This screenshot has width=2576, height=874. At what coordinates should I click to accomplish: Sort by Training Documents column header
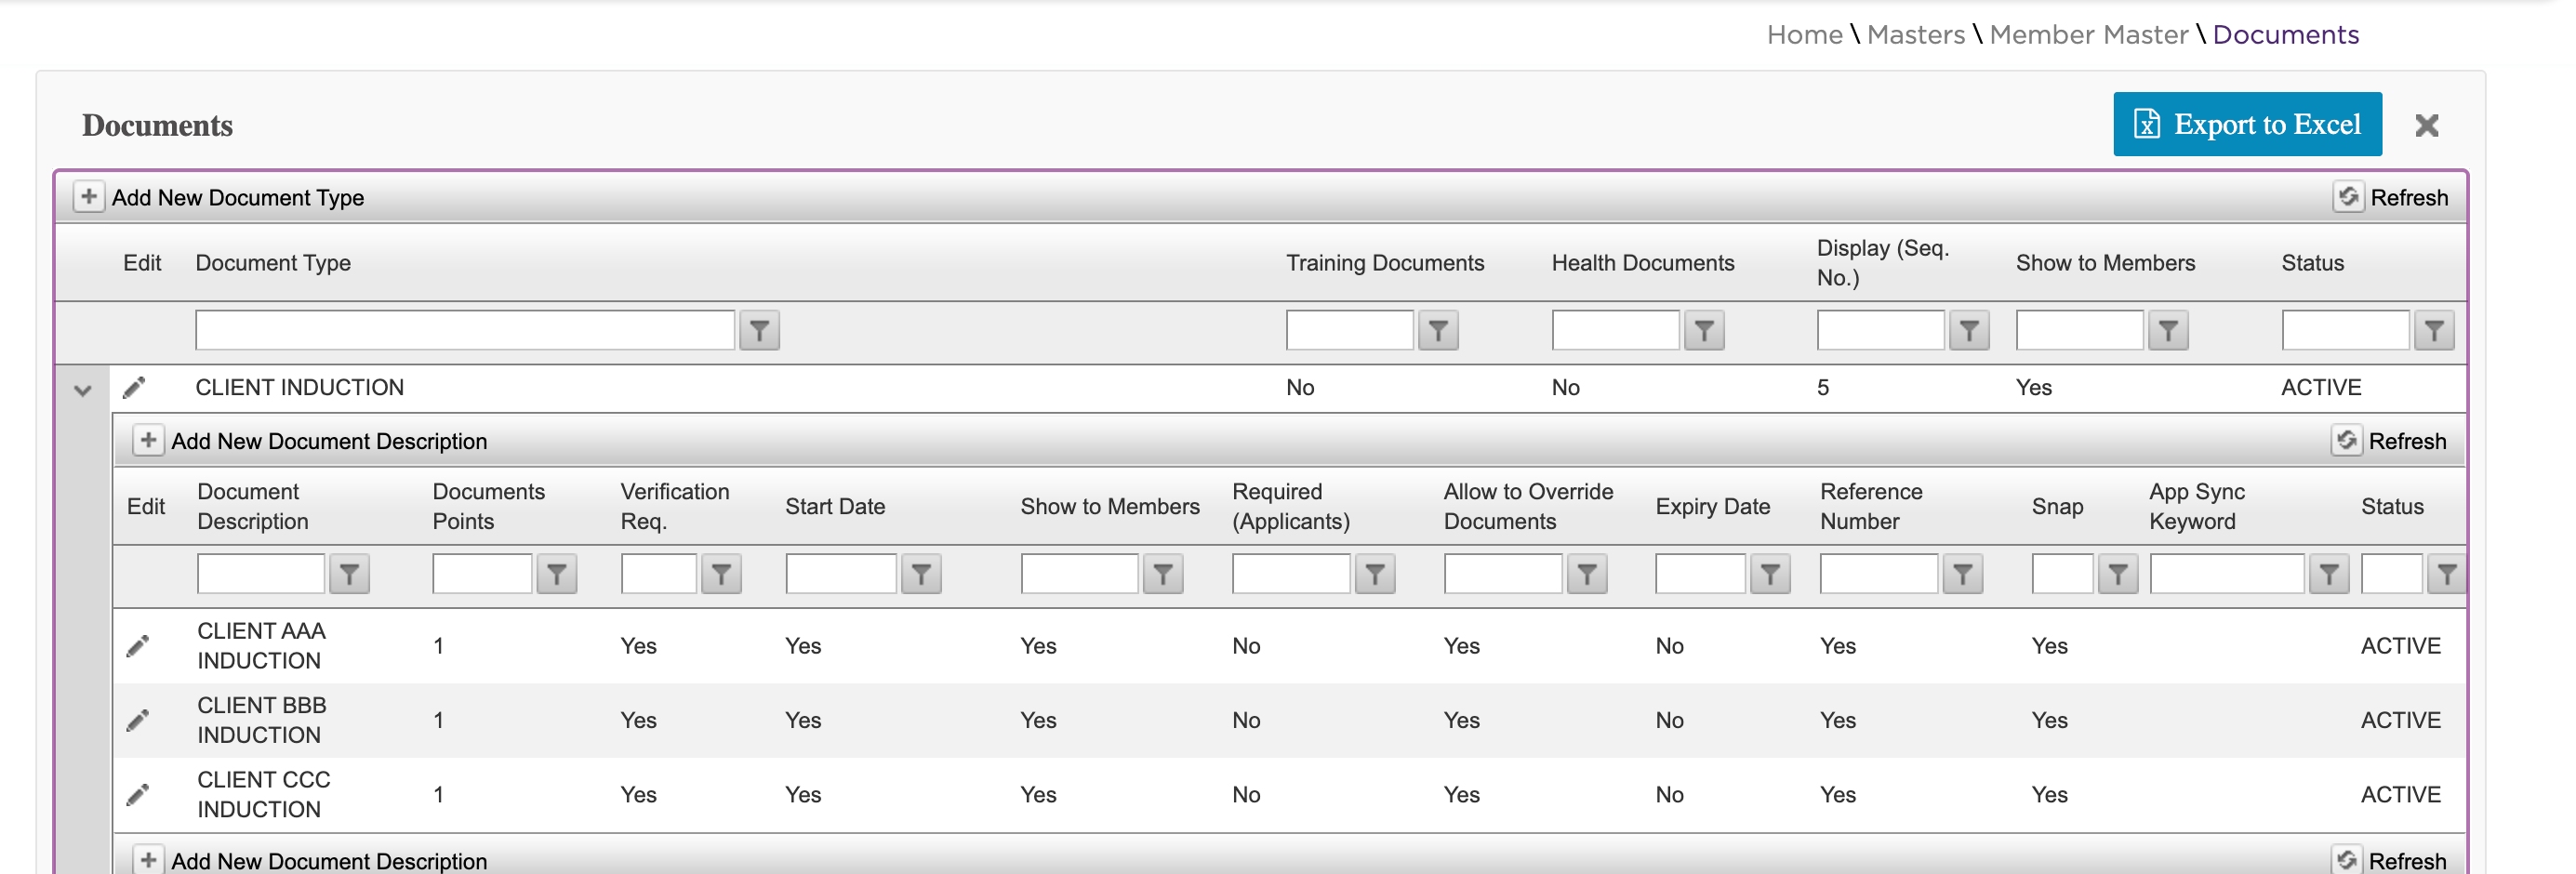(1385, 263)
